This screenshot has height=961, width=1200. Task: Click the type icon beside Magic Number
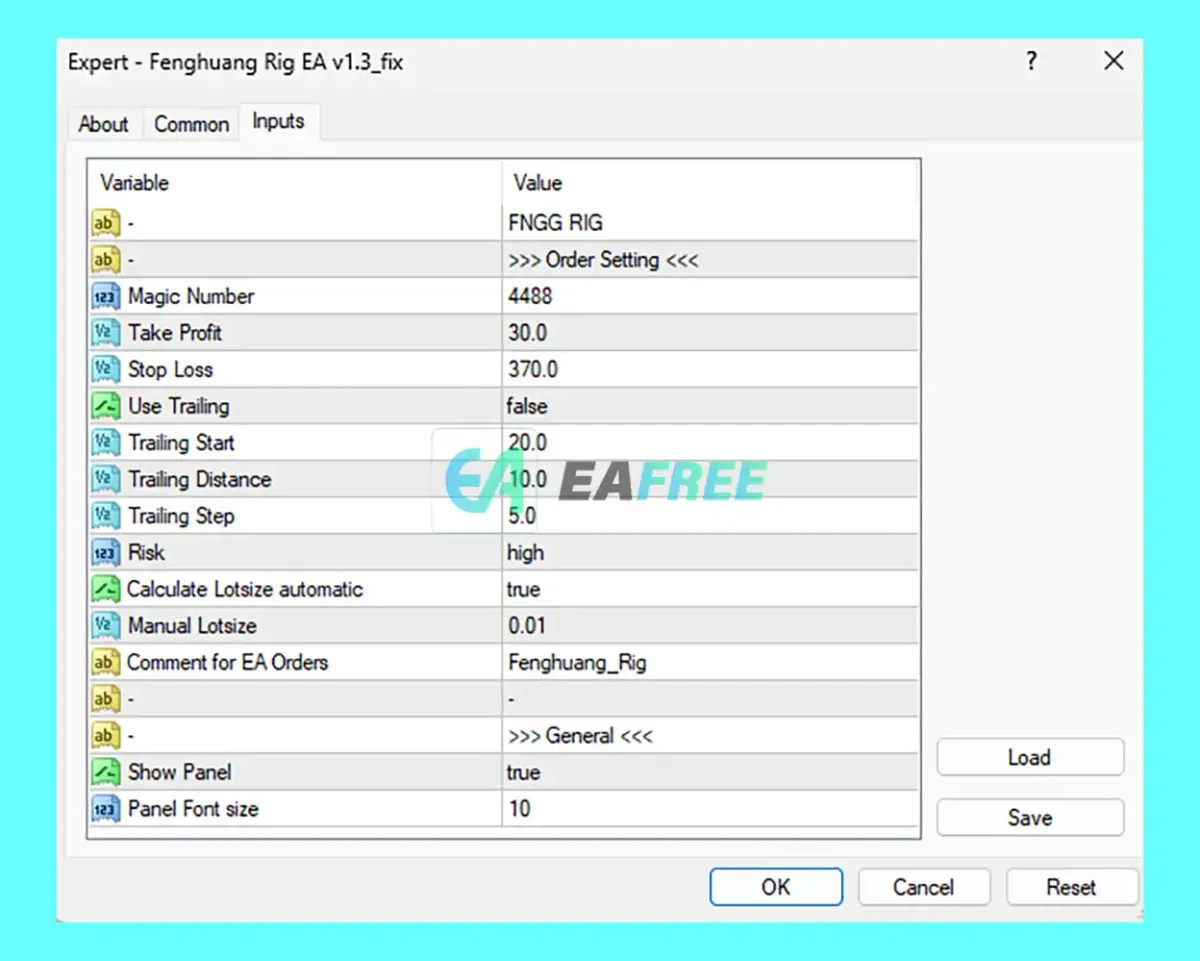[105, 296]
